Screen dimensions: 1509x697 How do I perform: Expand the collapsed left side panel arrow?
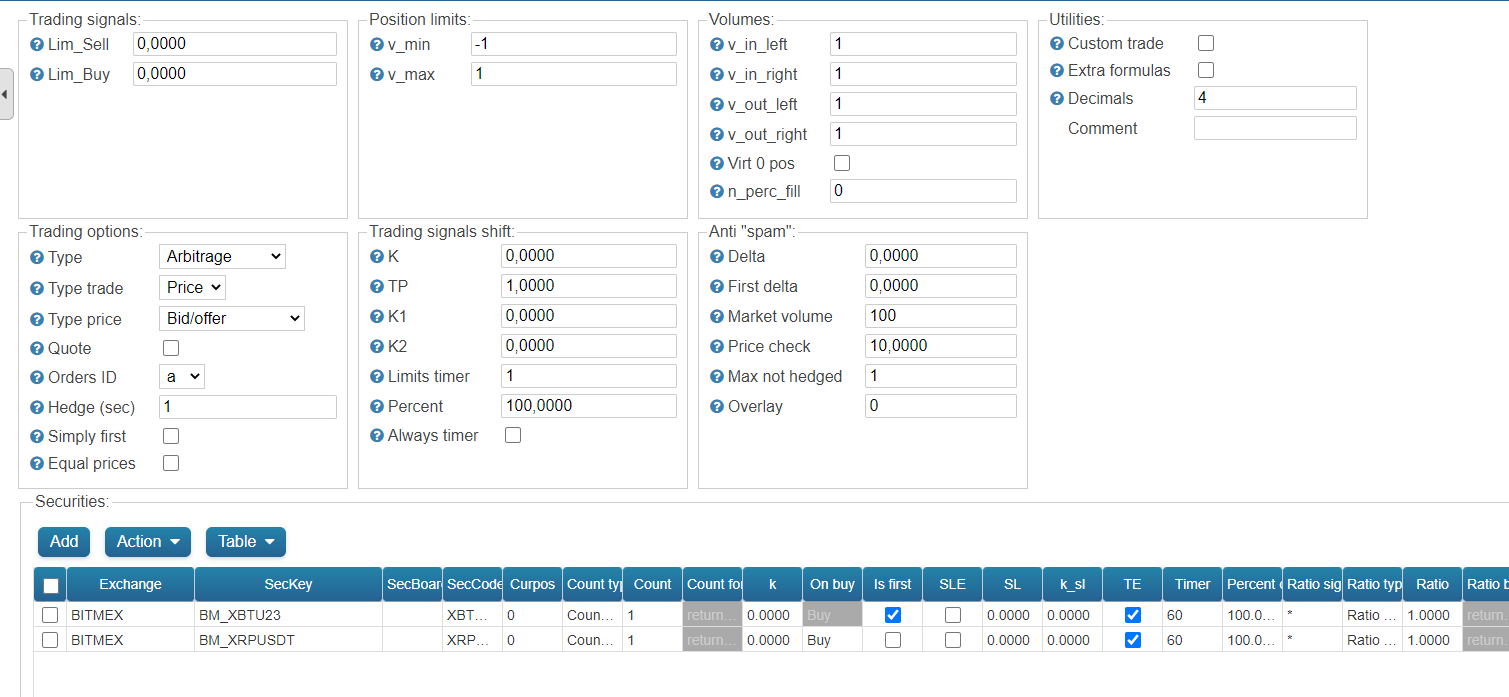6,94
